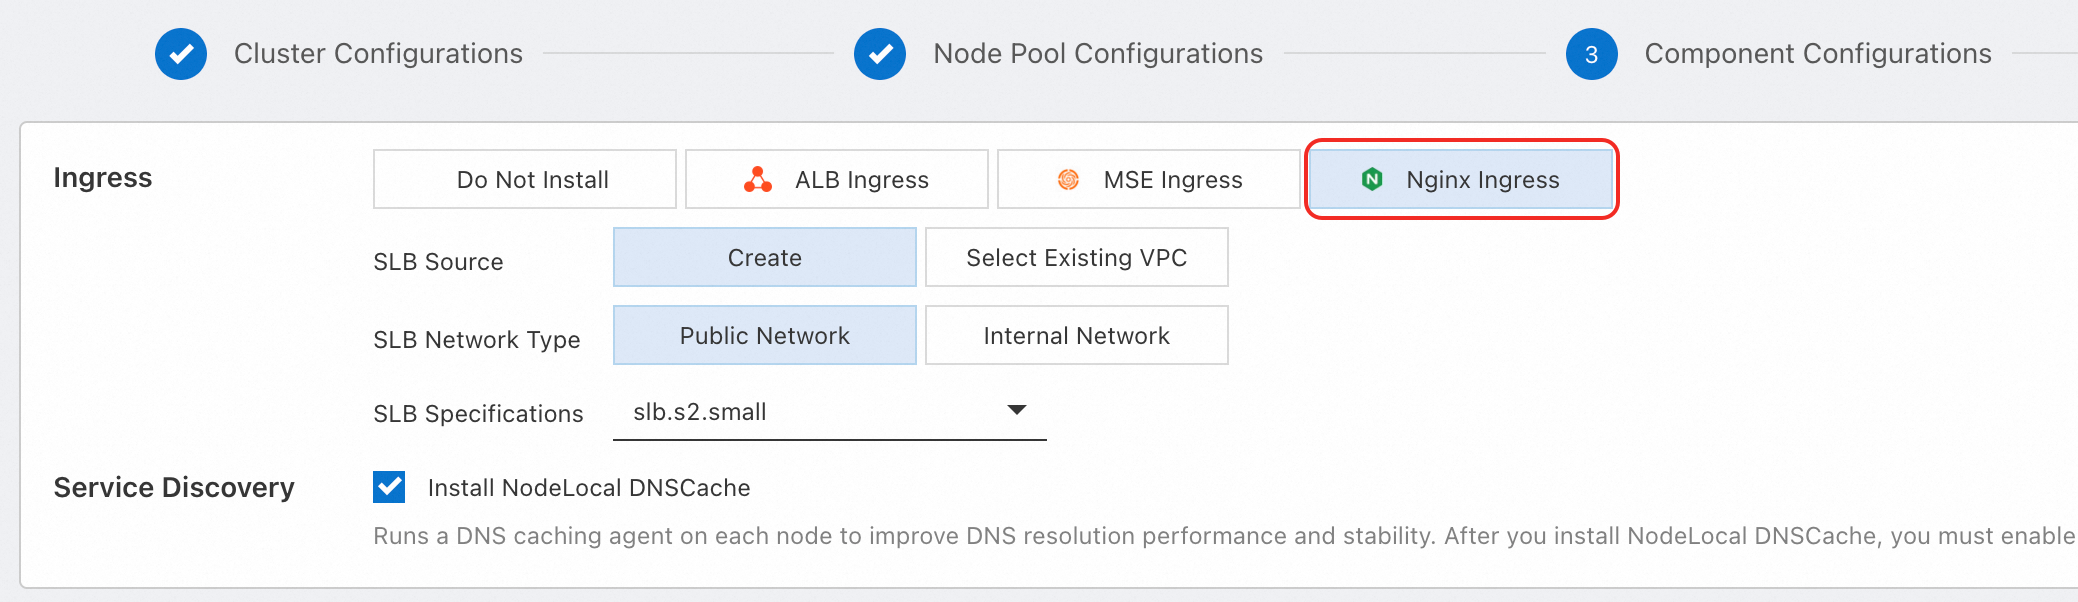Click the ALB Ingress red icon
The image size is (2078, 602).
click(758, 180)
